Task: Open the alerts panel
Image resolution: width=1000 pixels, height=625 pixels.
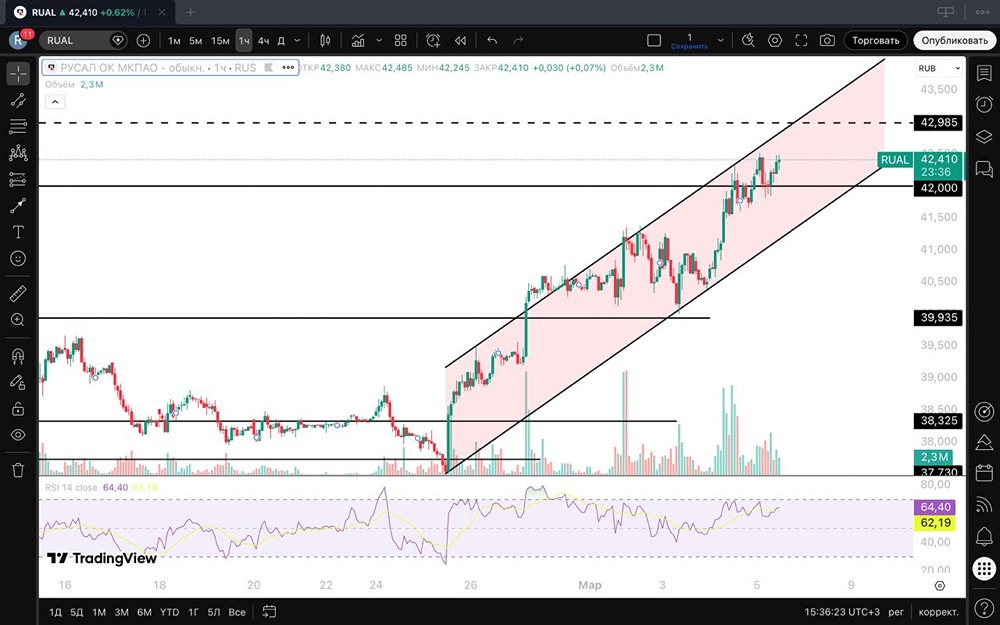Action: (x=983, y=104)
